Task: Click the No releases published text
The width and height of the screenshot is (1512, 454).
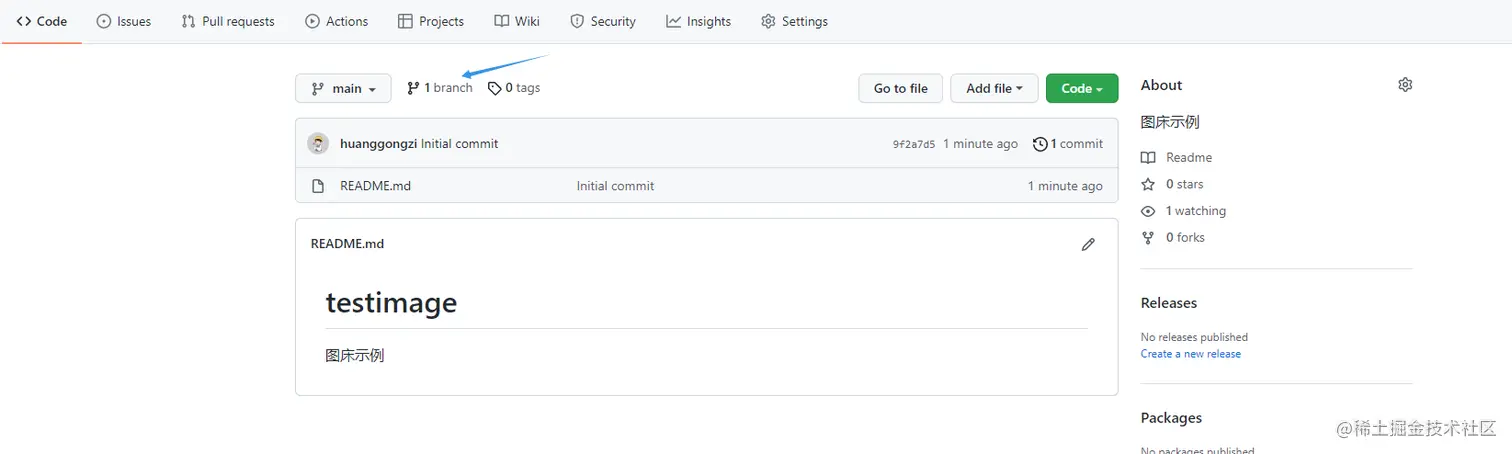Action: point(1194,337)
